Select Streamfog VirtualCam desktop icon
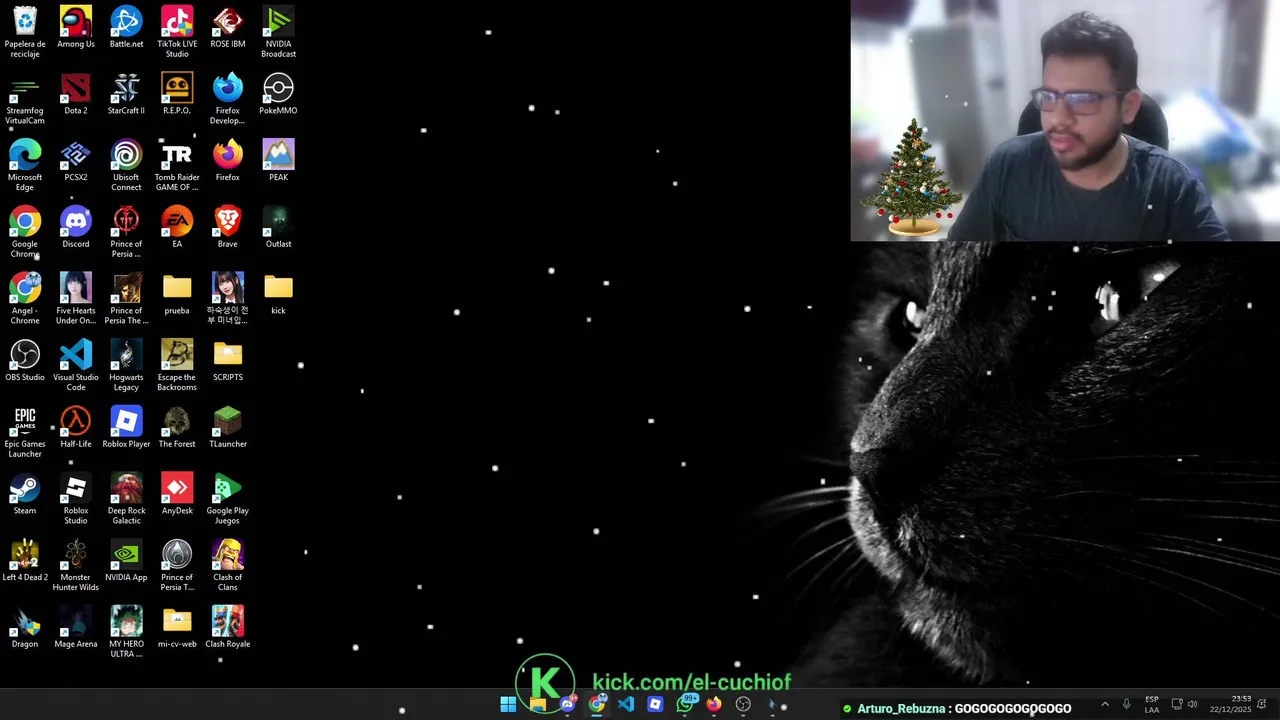 pyautogui.click(x=25, y=99)
